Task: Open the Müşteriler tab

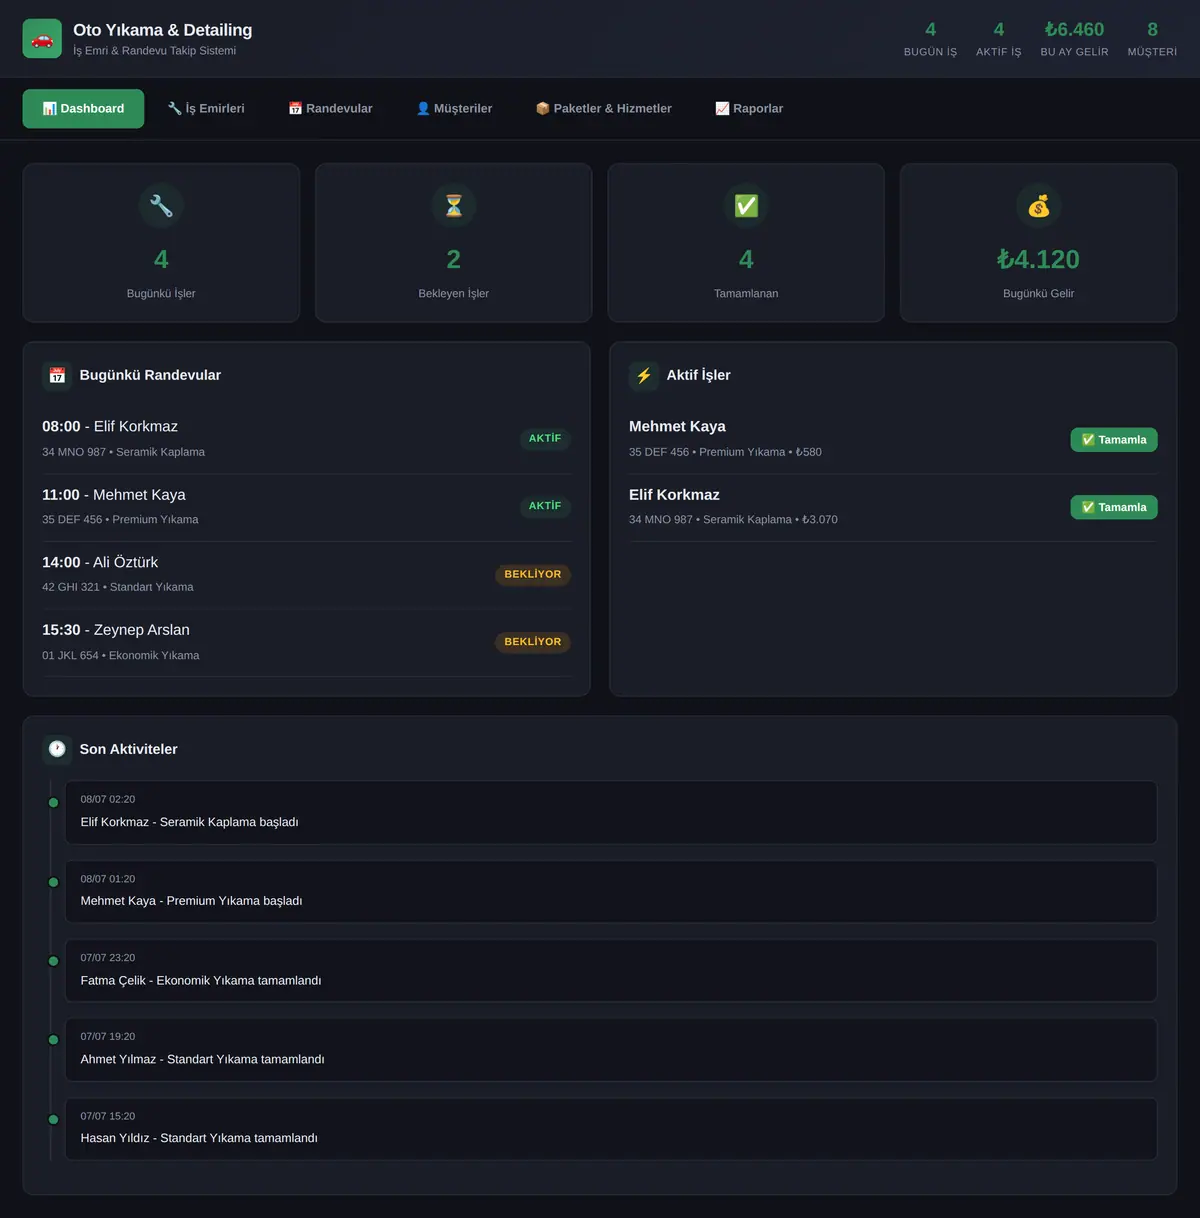Action: 454,108
